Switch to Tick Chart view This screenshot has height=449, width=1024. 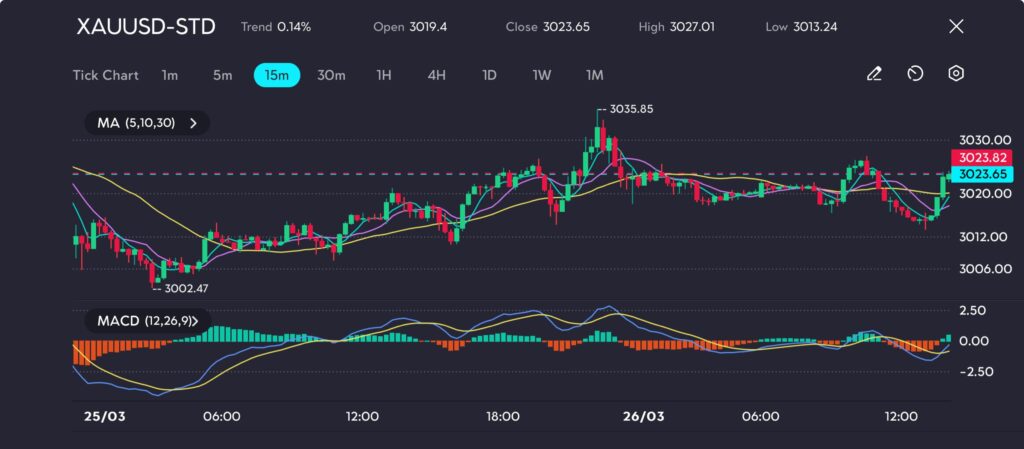(x=105, y=75)
